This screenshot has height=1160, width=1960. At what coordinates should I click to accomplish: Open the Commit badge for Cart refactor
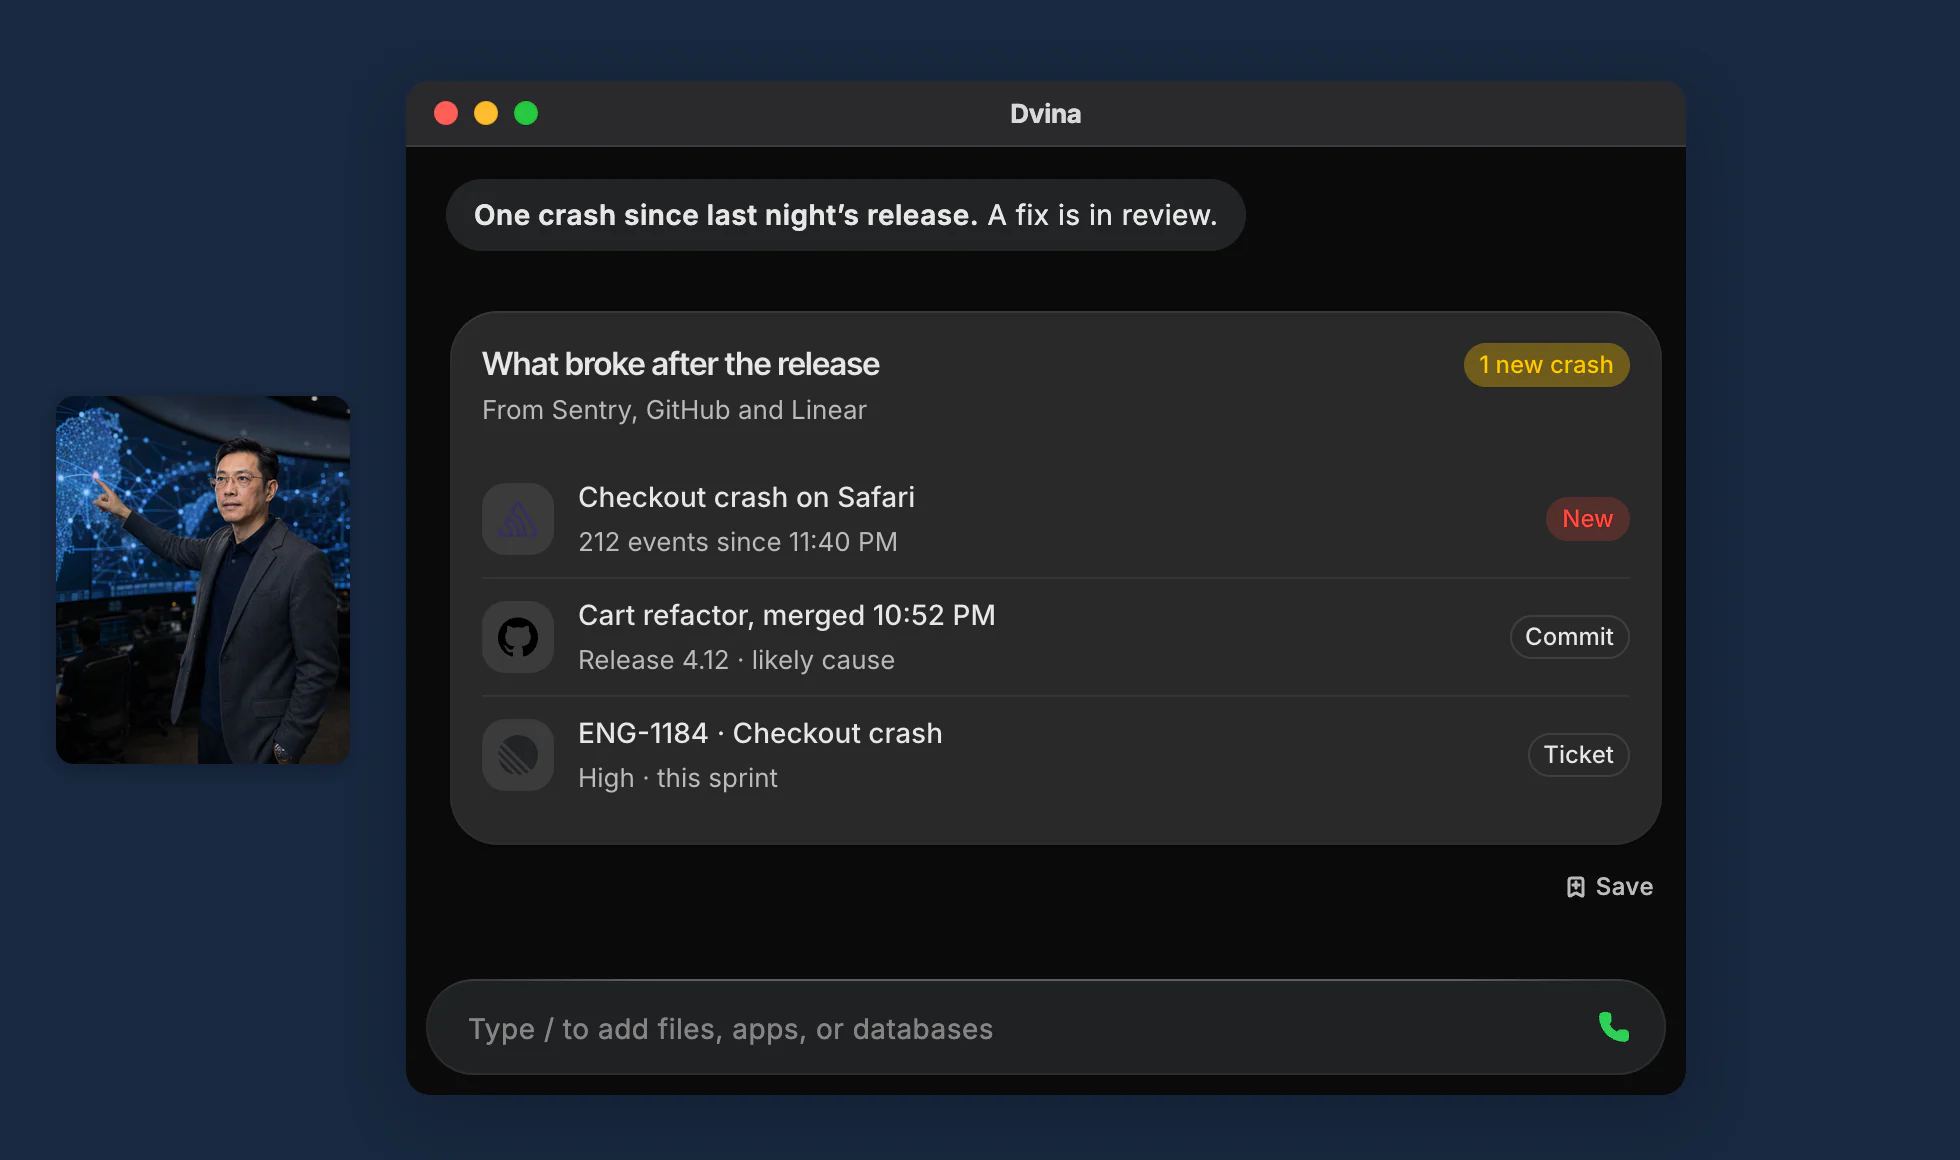coord(1569,637)
